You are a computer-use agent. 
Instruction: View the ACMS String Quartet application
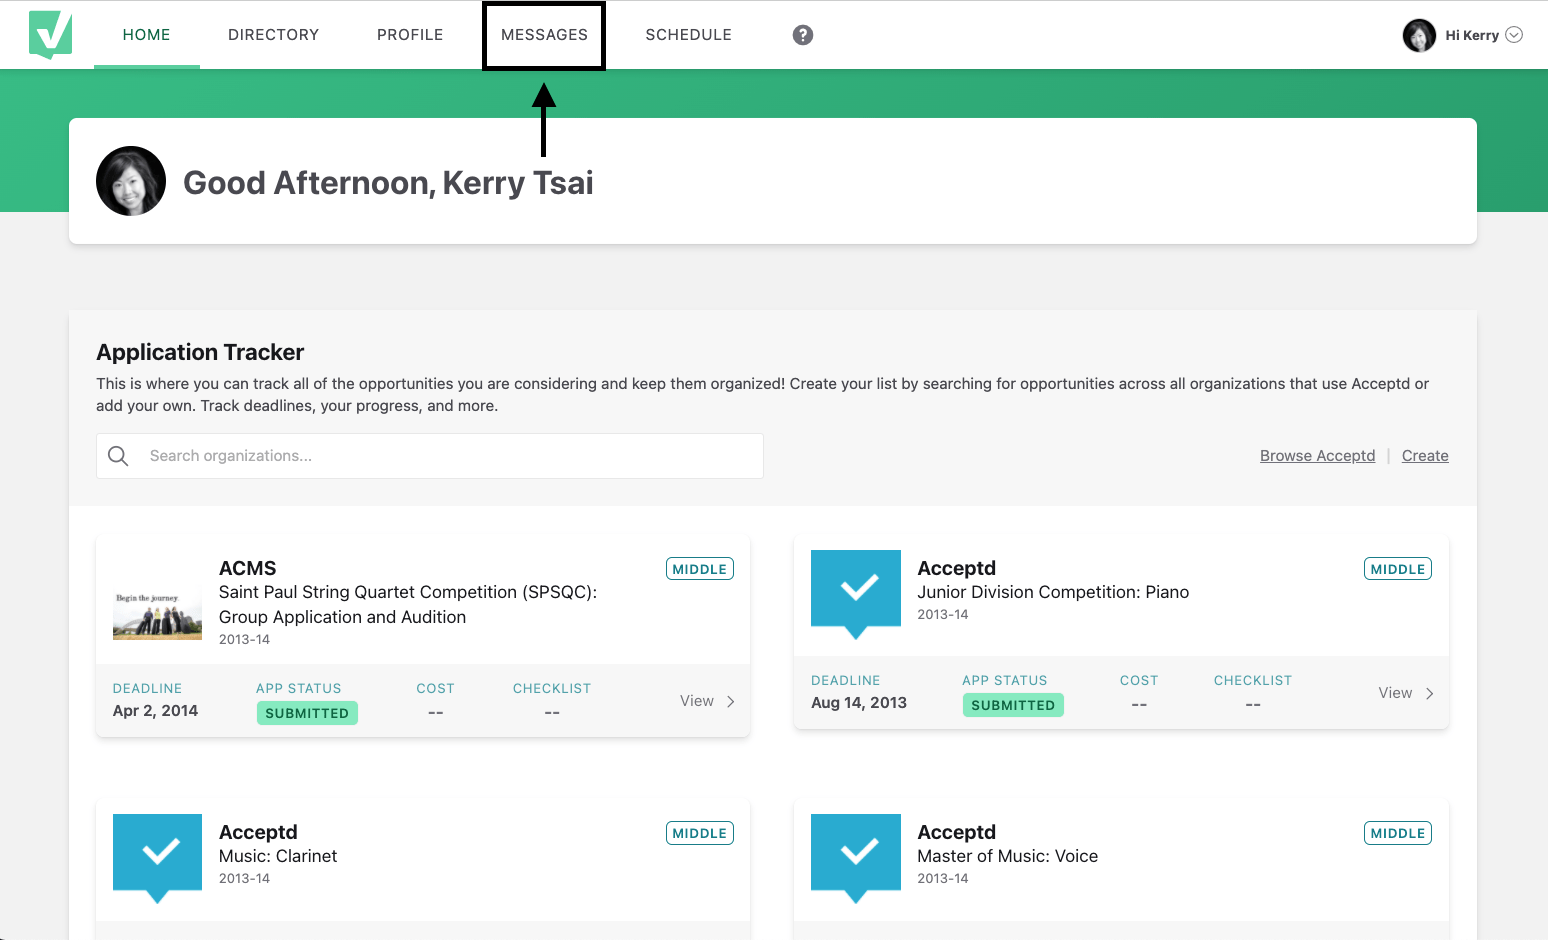(707, 701)
